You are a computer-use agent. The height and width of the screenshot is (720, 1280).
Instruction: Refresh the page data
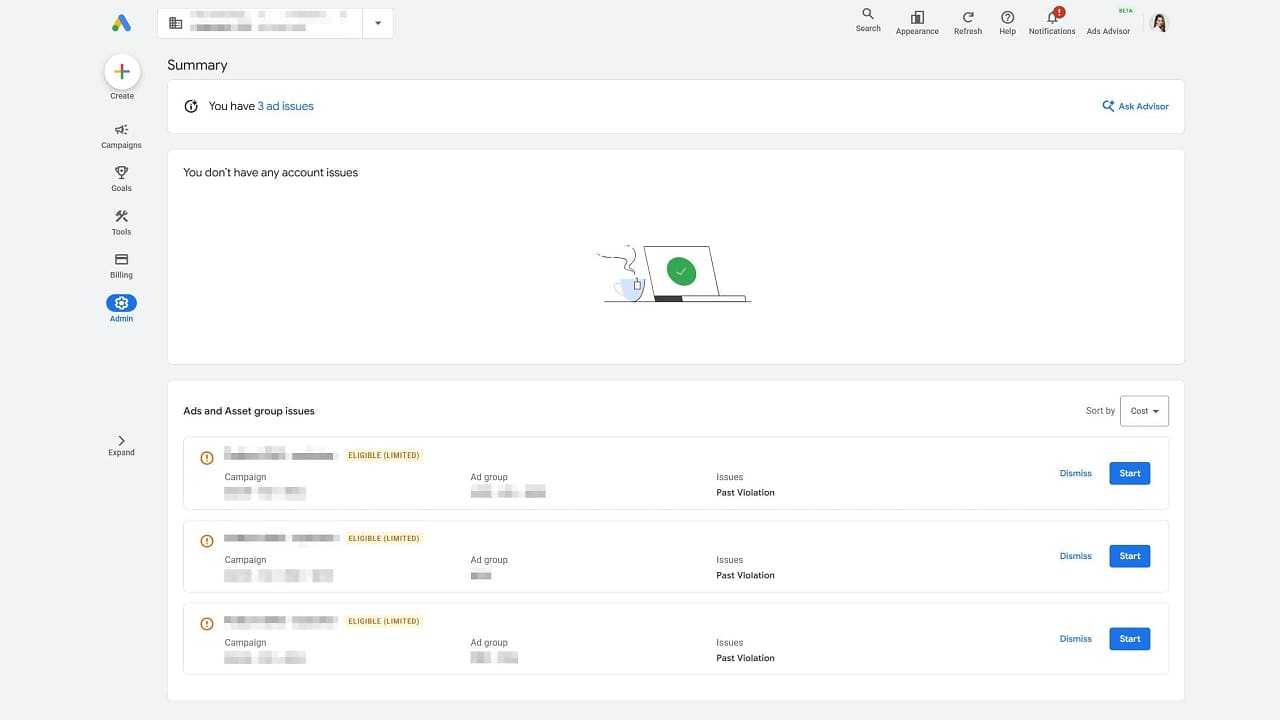[x=968, y=22]
